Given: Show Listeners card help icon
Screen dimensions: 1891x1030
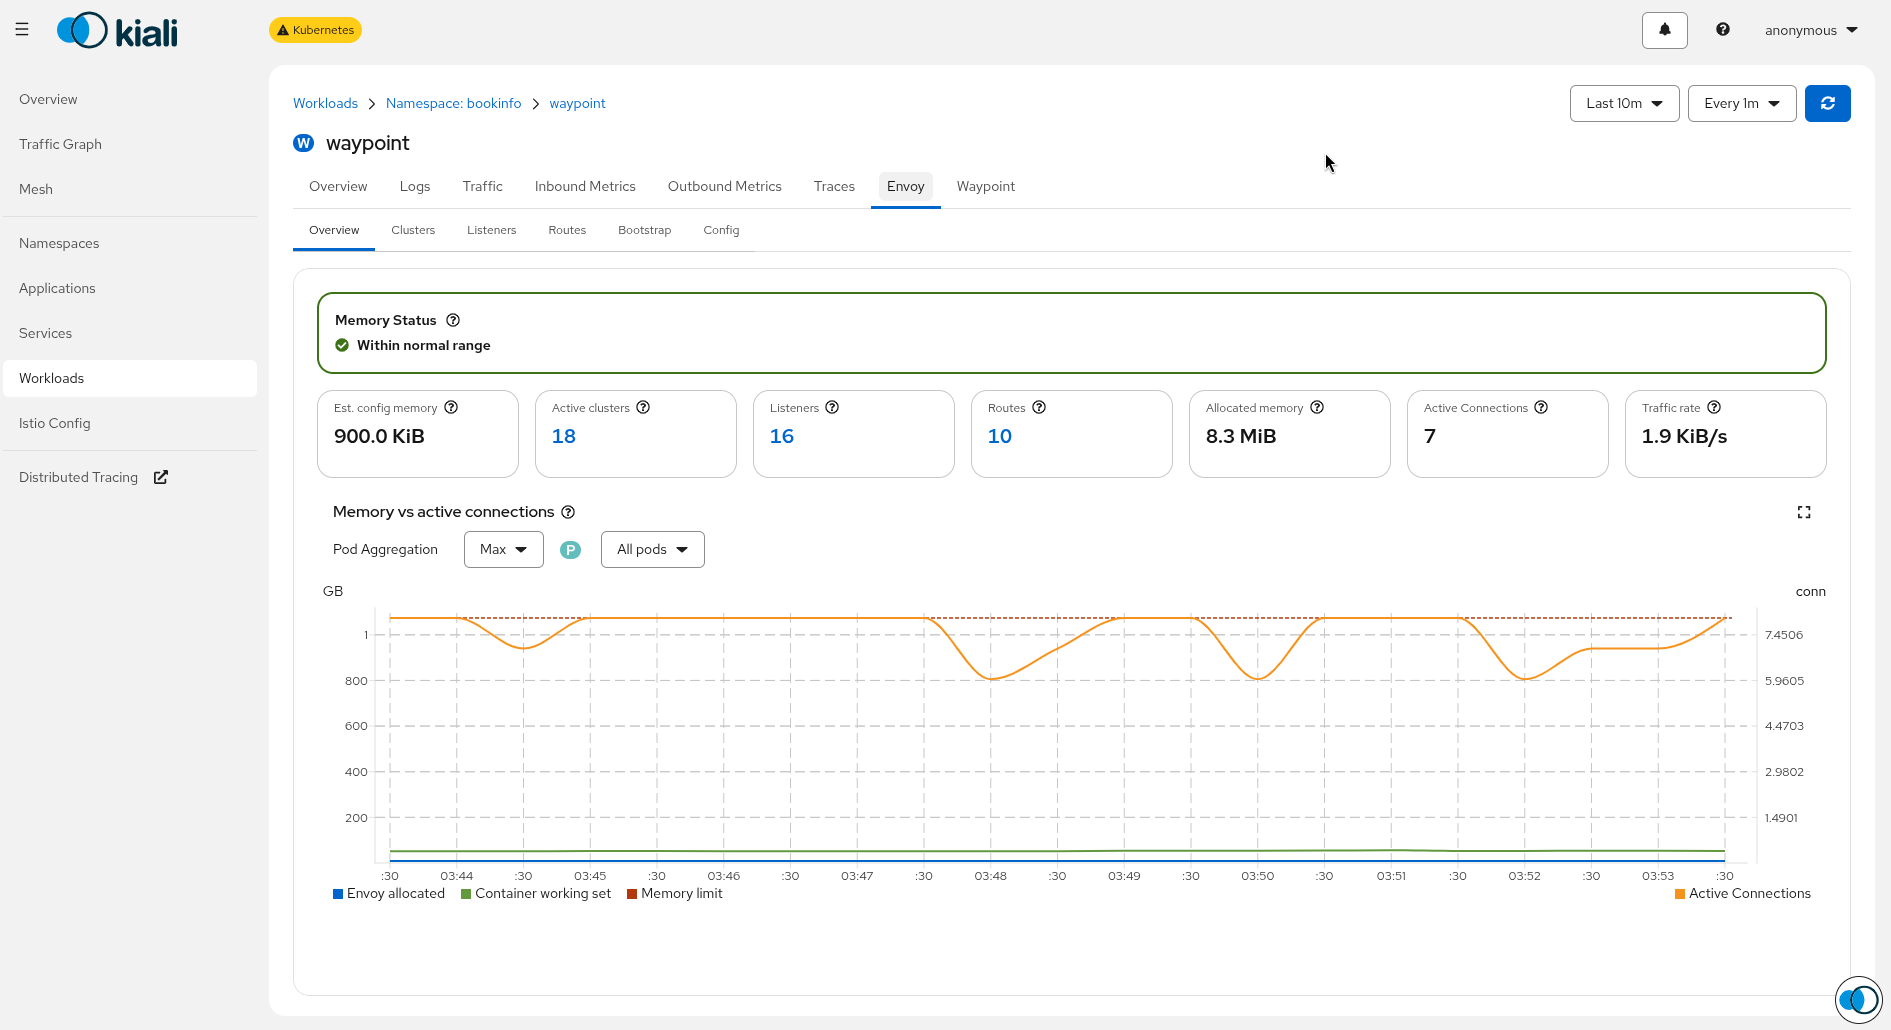Looking at the screenshot, I should point(832,407).
